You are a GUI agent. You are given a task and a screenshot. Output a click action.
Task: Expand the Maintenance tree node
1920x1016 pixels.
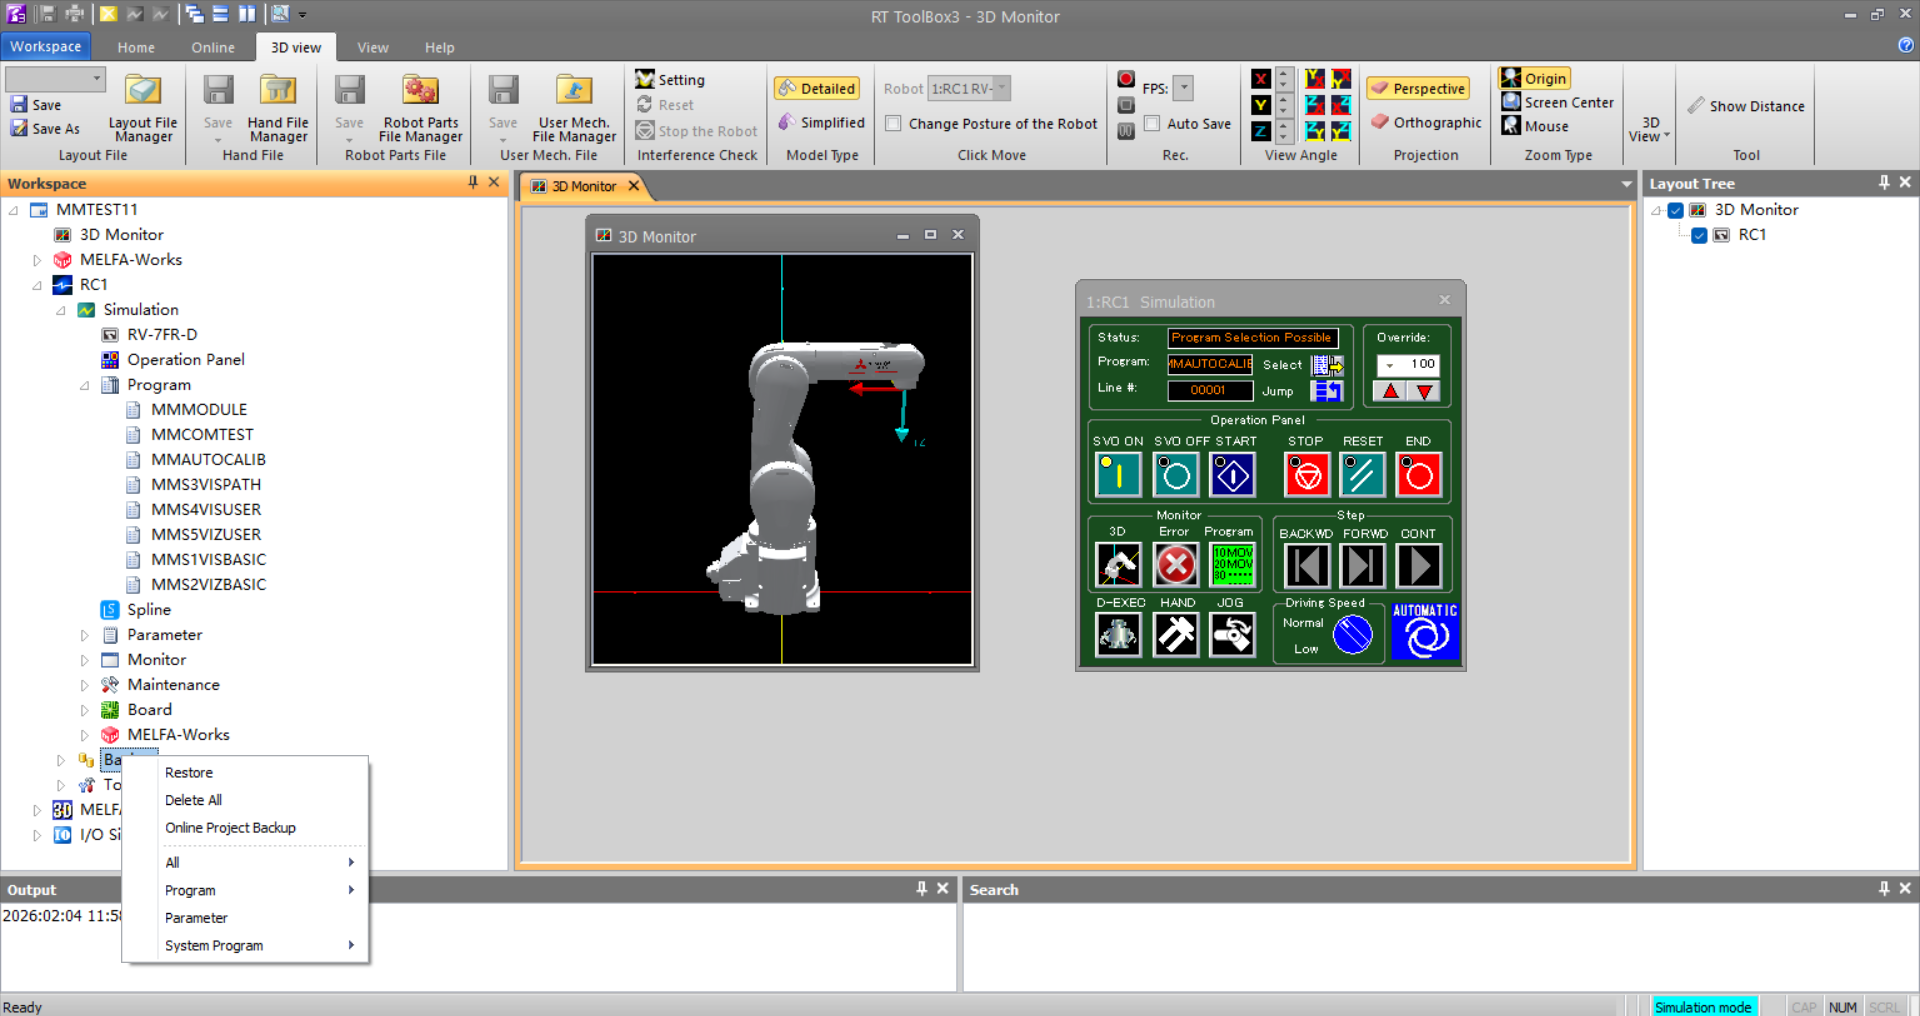[x=85, y=685]
